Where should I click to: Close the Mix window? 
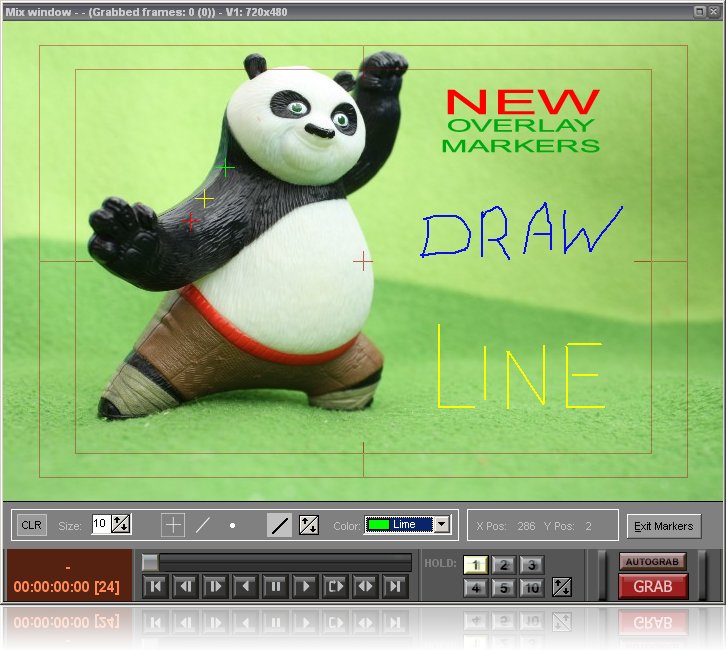(x=713, y=12)
